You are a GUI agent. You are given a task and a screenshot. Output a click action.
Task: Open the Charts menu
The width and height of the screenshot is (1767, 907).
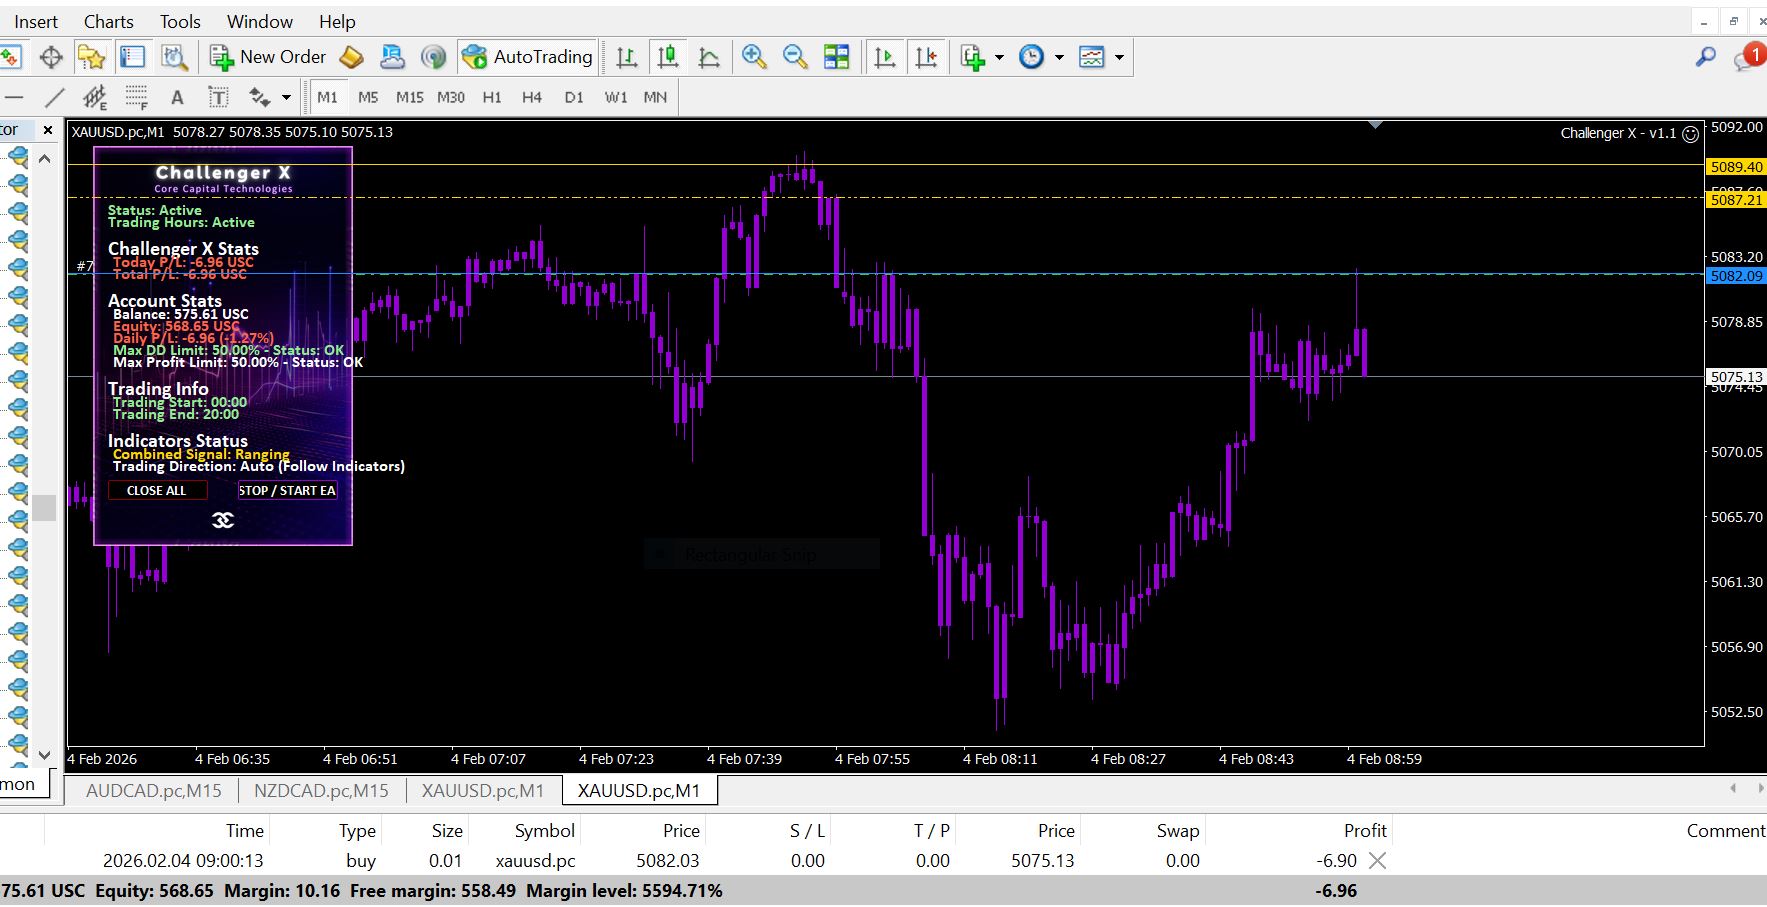click(x=108, y=21)
